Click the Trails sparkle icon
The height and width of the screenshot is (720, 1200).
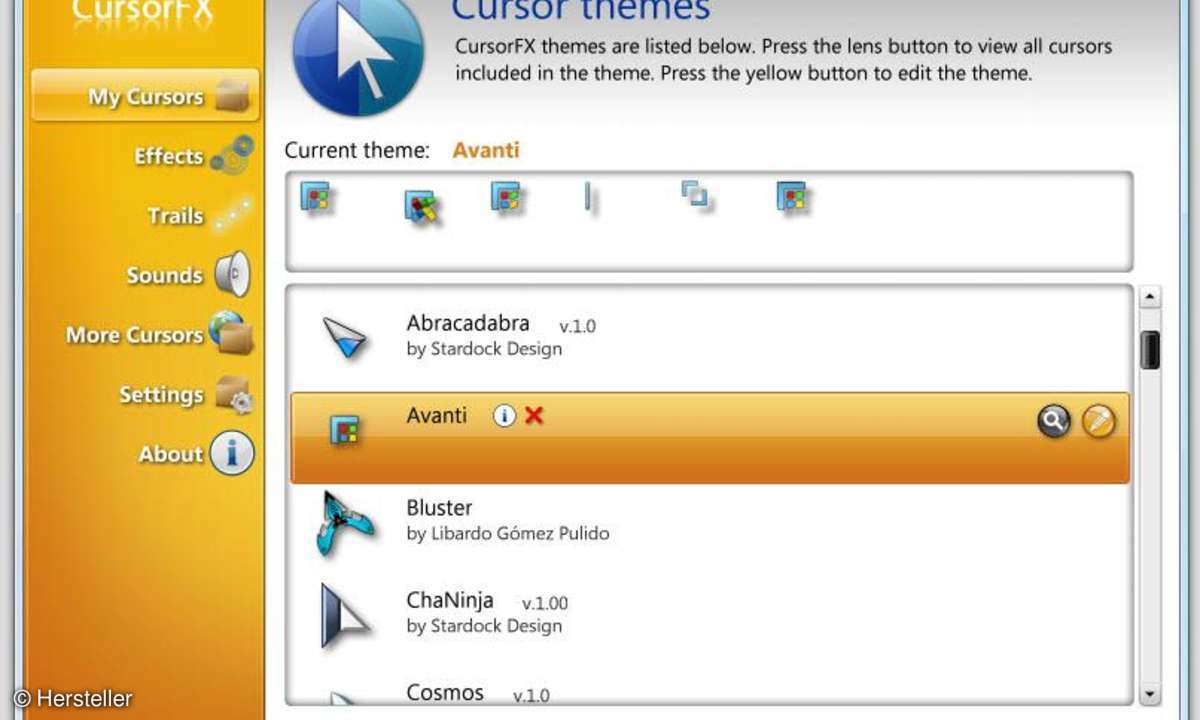point(232,214)
